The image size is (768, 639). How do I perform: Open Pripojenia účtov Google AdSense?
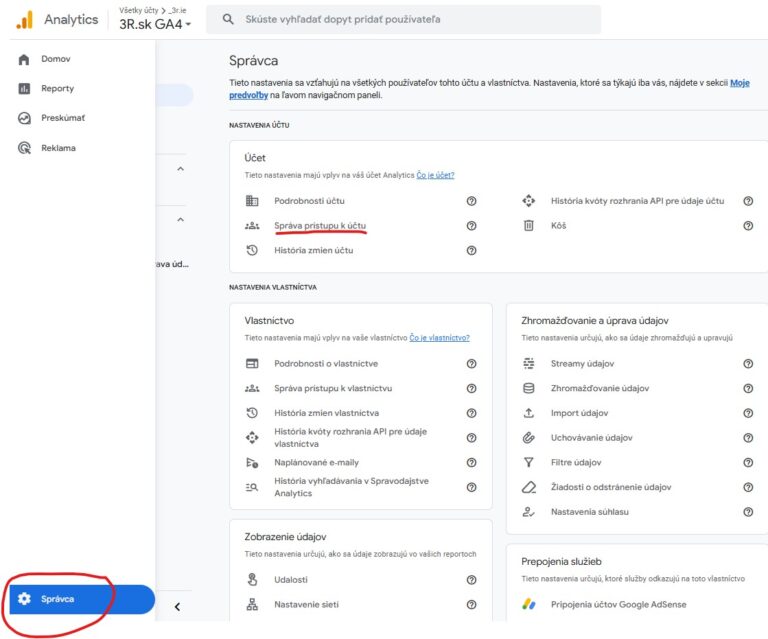[618, 604]
